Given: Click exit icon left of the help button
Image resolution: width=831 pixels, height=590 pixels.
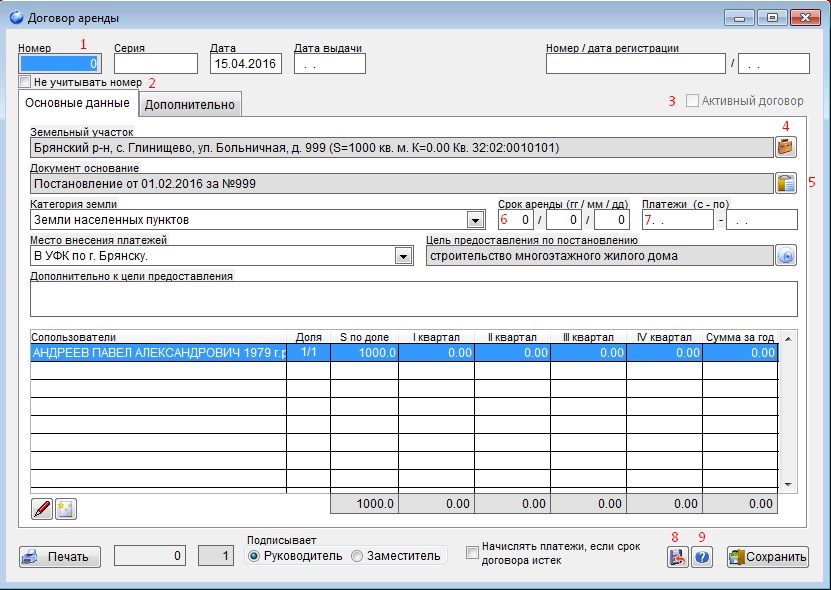Looking at the screenshot, I should coord(677,557).
